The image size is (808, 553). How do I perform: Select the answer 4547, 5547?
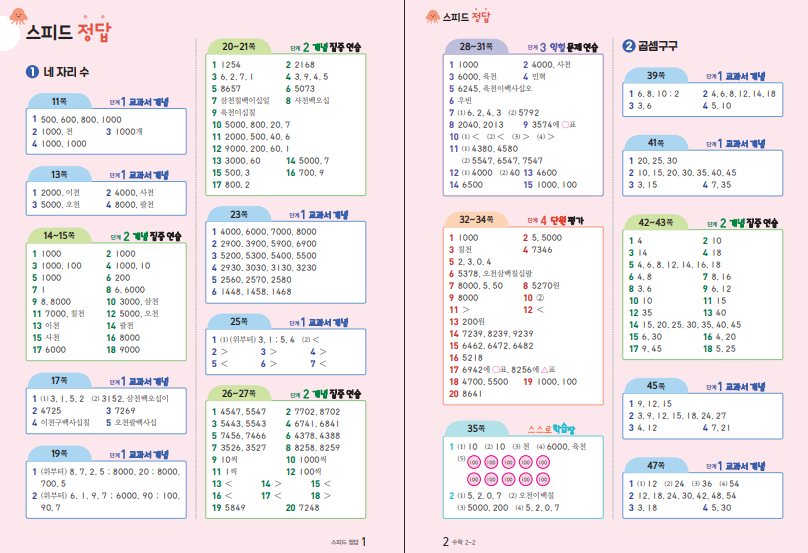pyautogui.click(x=243, y=412)
